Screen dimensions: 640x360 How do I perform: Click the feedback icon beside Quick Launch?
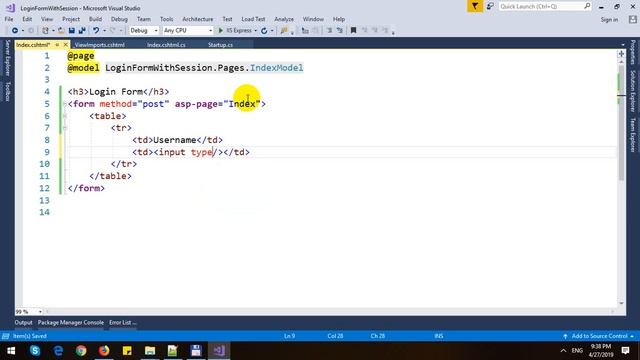[x=490, y=6]
